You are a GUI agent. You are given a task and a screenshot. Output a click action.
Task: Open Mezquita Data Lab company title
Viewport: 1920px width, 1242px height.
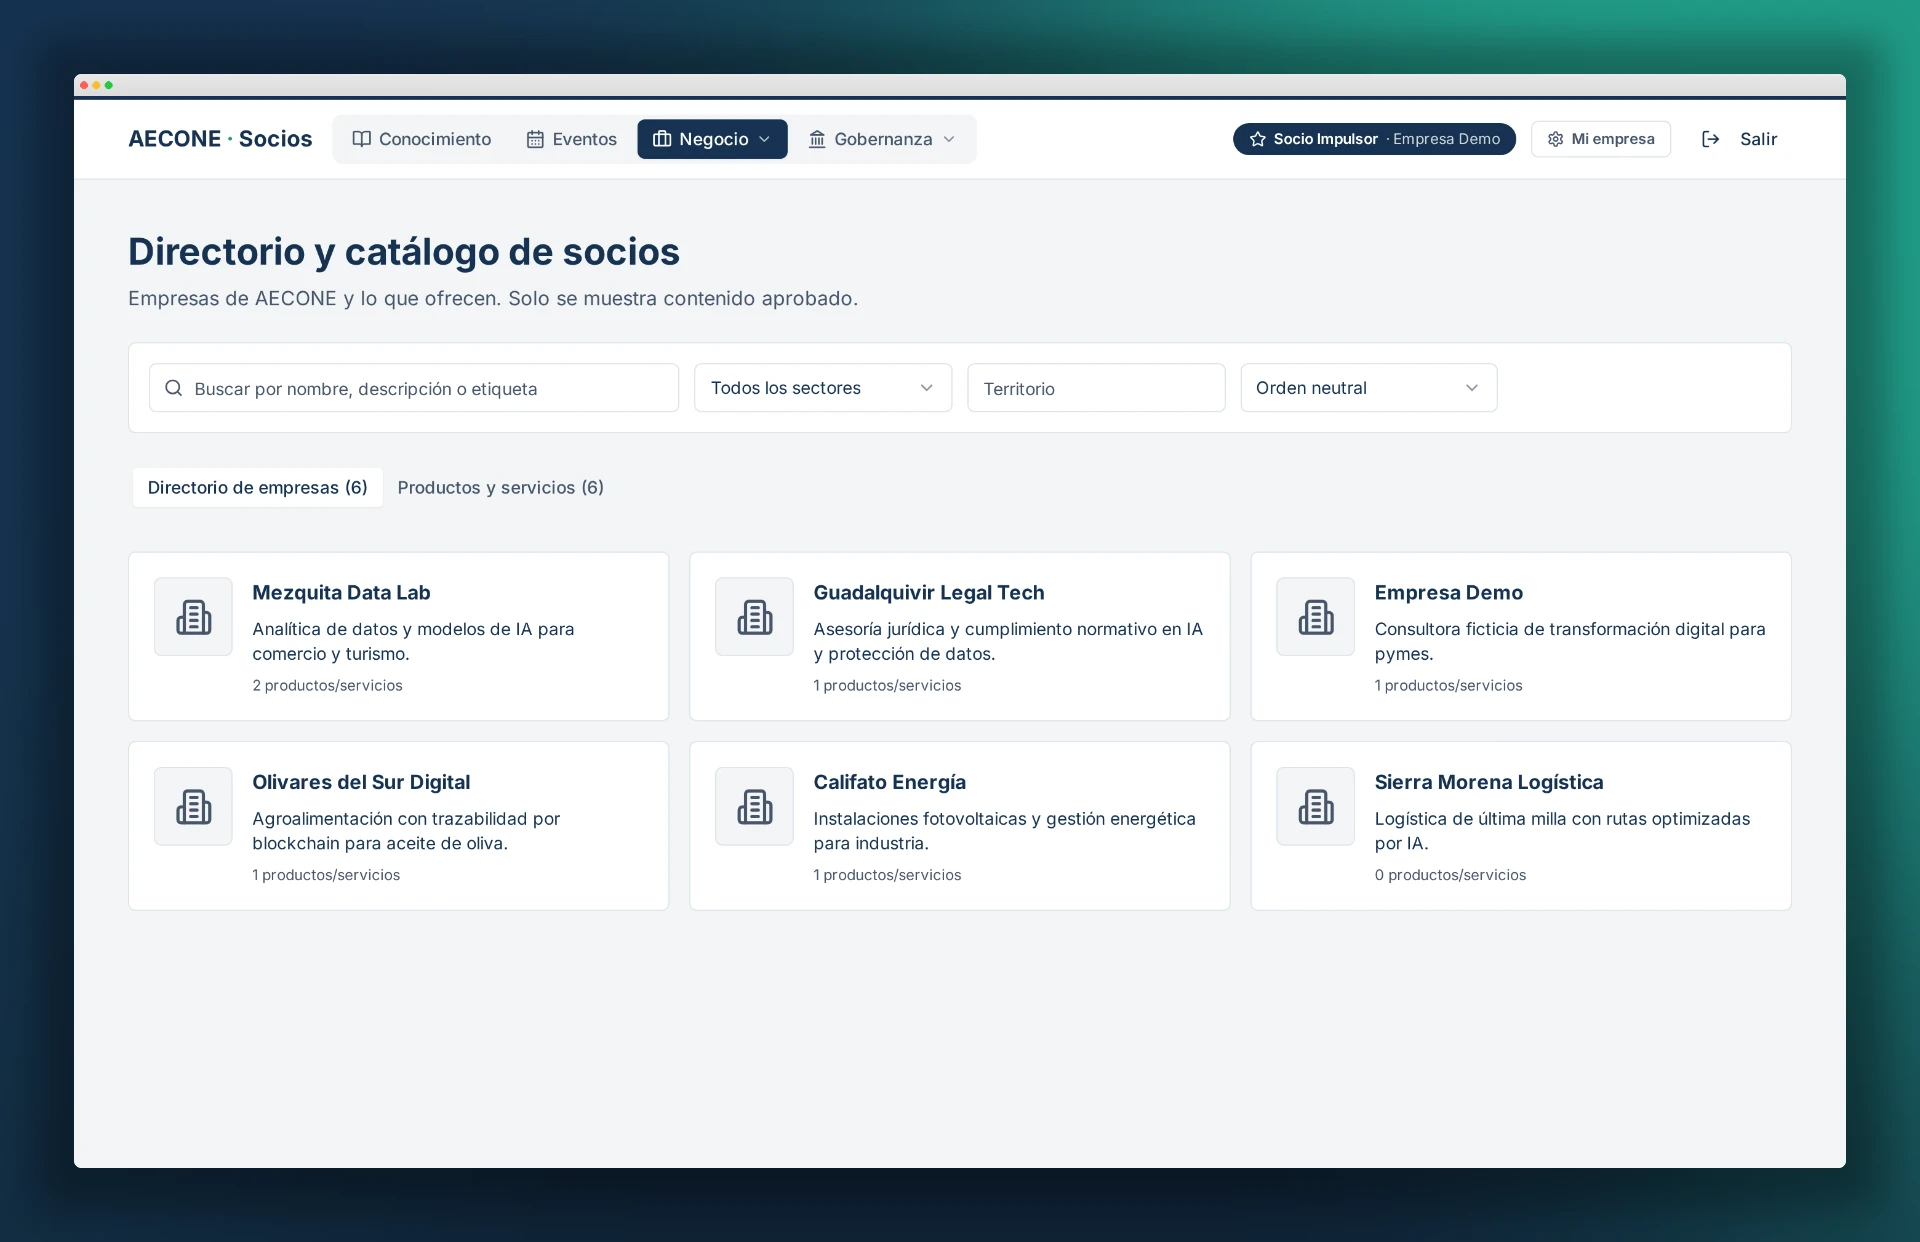coord(341,592)
